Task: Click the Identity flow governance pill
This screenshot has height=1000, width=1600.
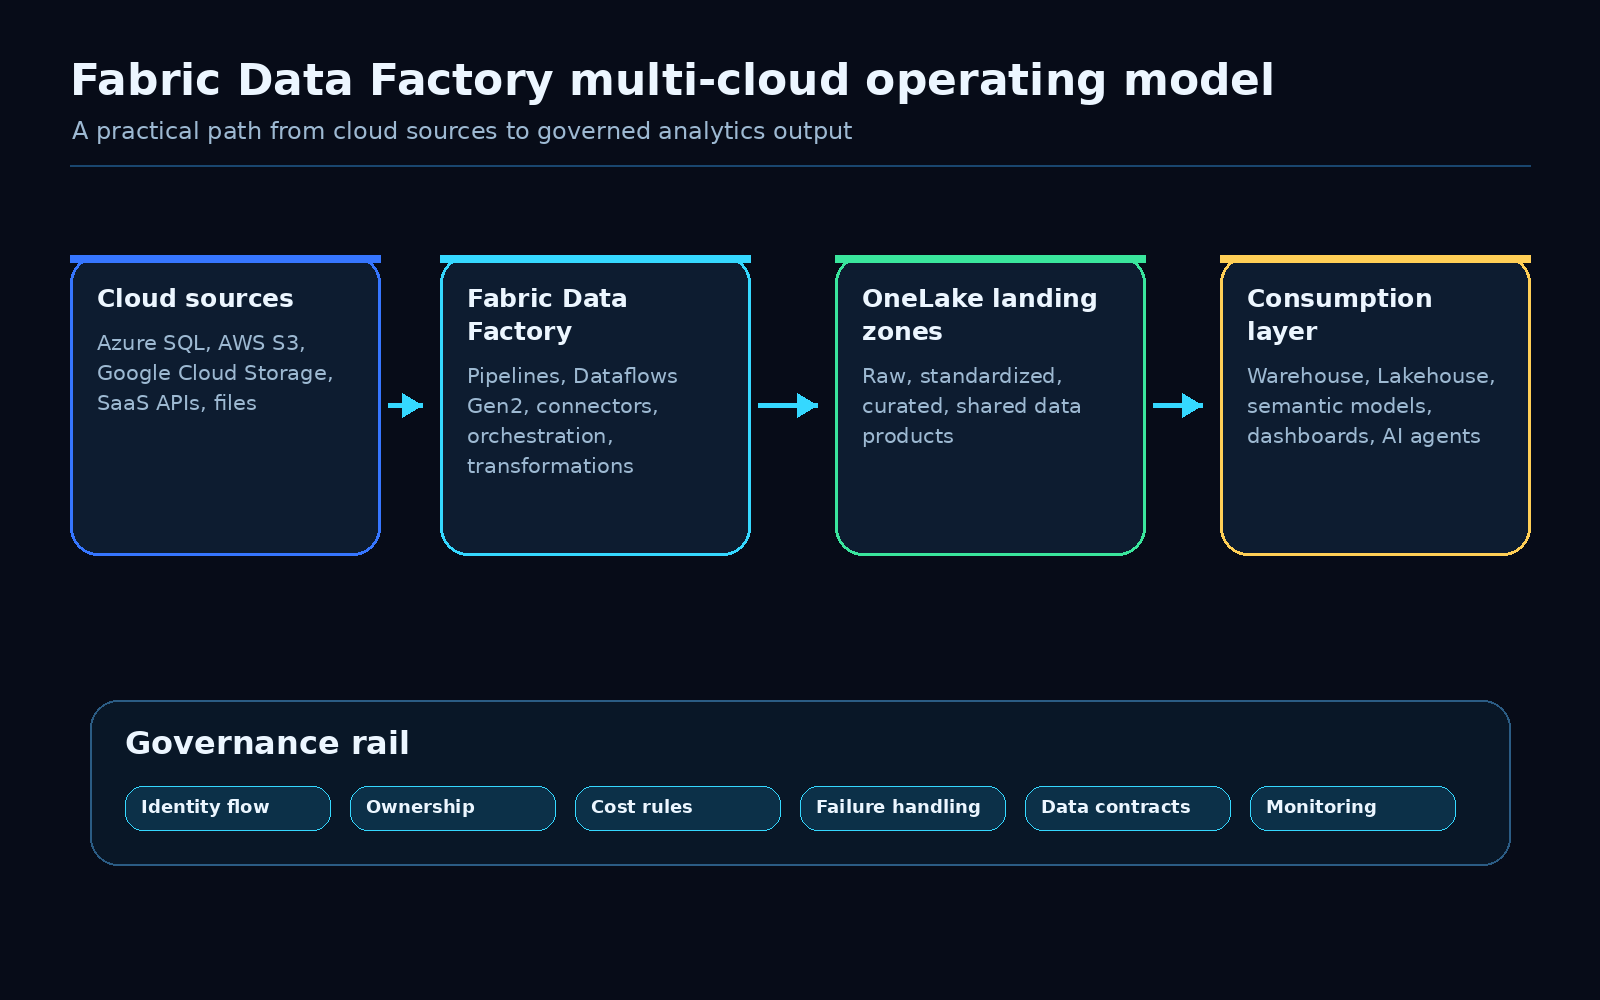Action: [228, 808]
